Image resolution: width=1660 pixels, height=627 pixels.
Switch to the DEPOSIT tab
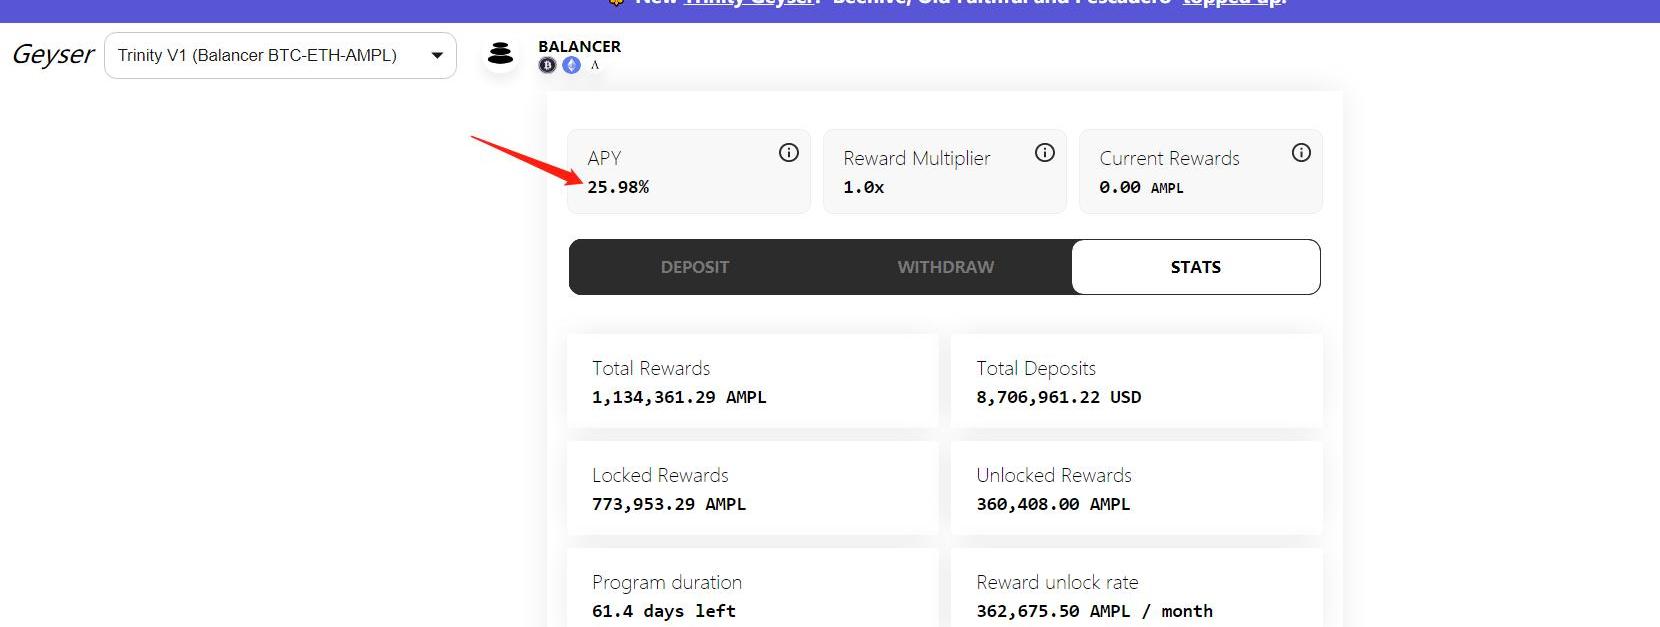(694, 267)
